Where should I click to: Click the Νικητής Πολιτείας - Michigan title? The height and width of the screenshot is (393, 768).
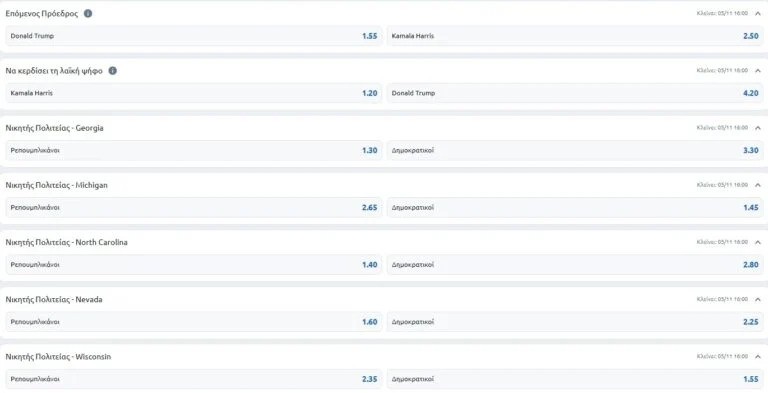[56, 185]
